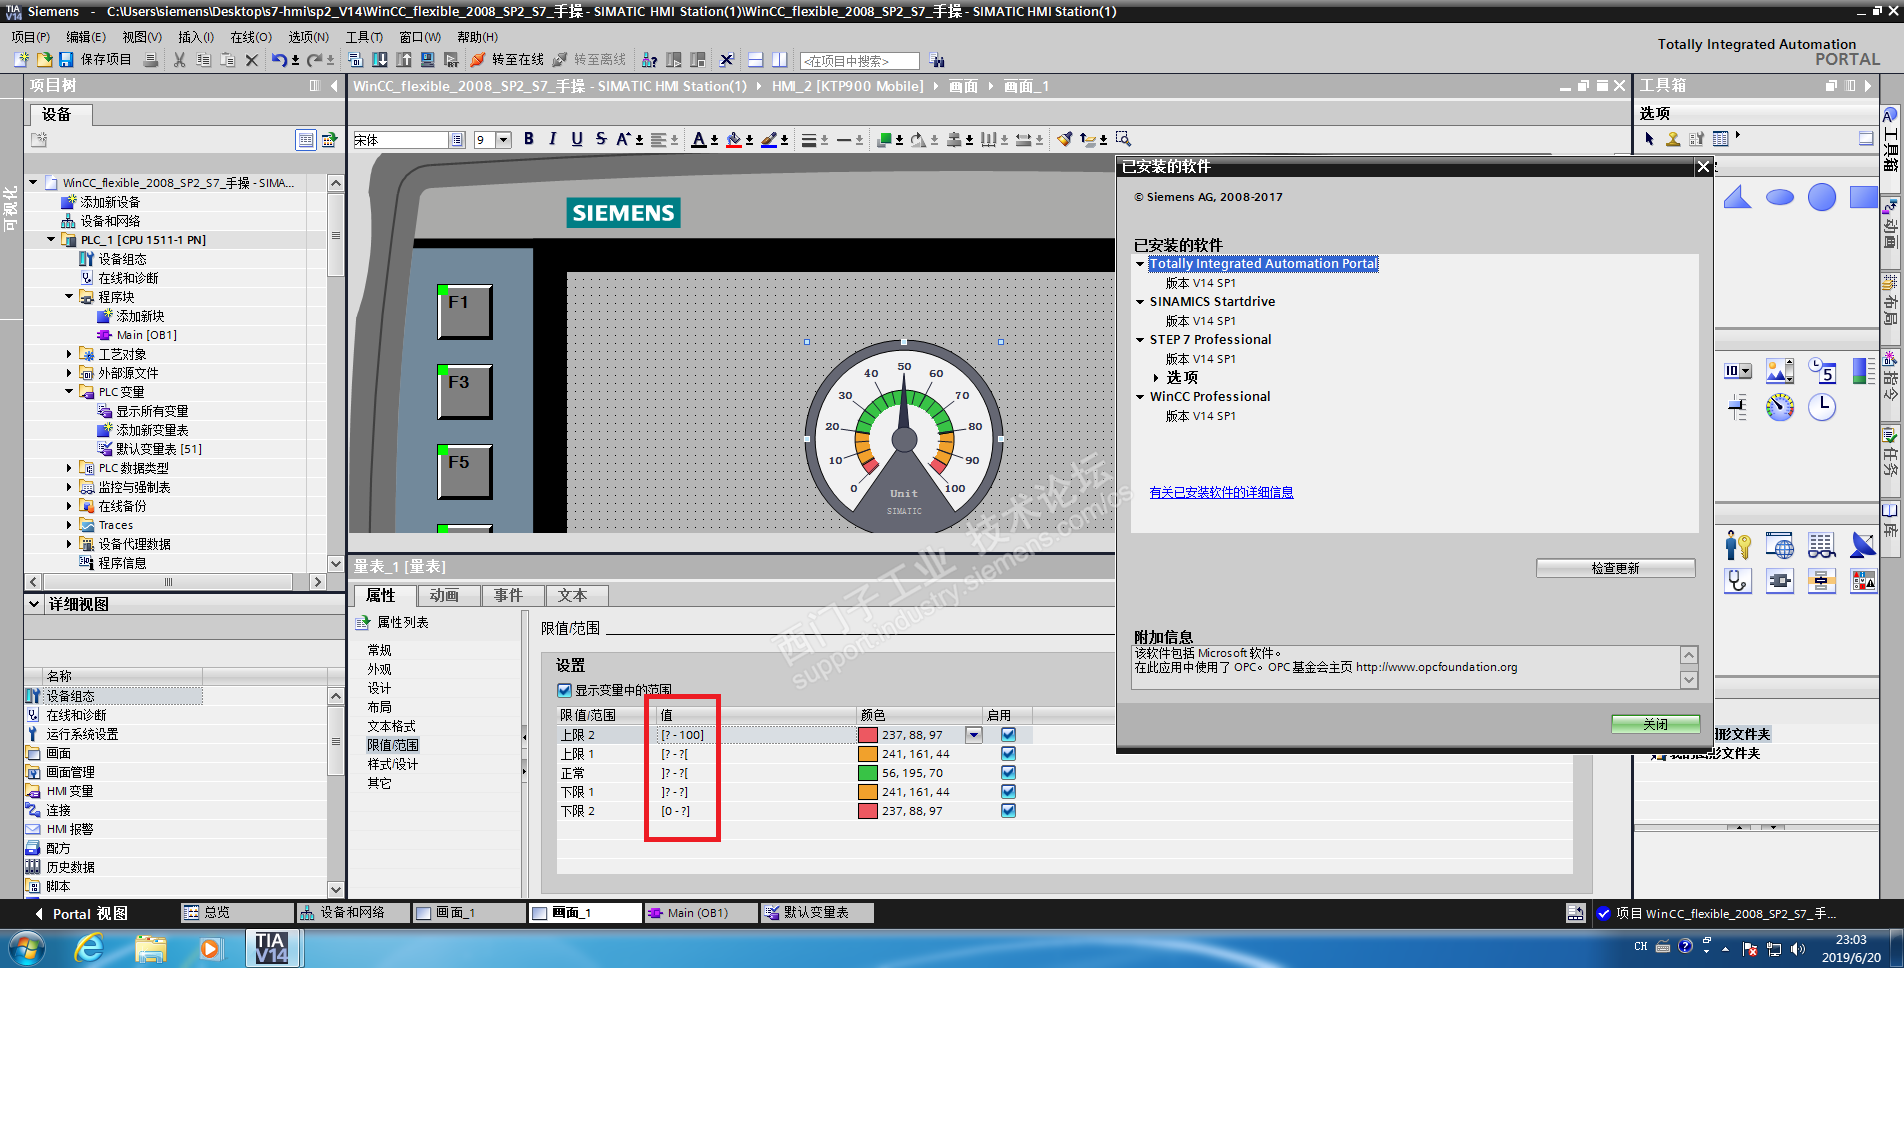Open the 在线(O) menu

[251, 37]
